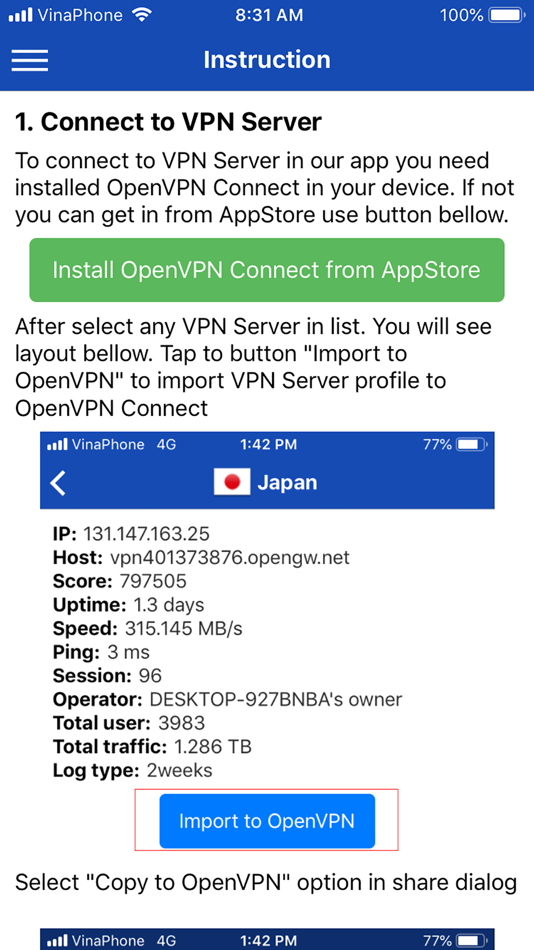The image size is (534, 950).
Task: Open the hamburger menu
Action: [29, 59]
